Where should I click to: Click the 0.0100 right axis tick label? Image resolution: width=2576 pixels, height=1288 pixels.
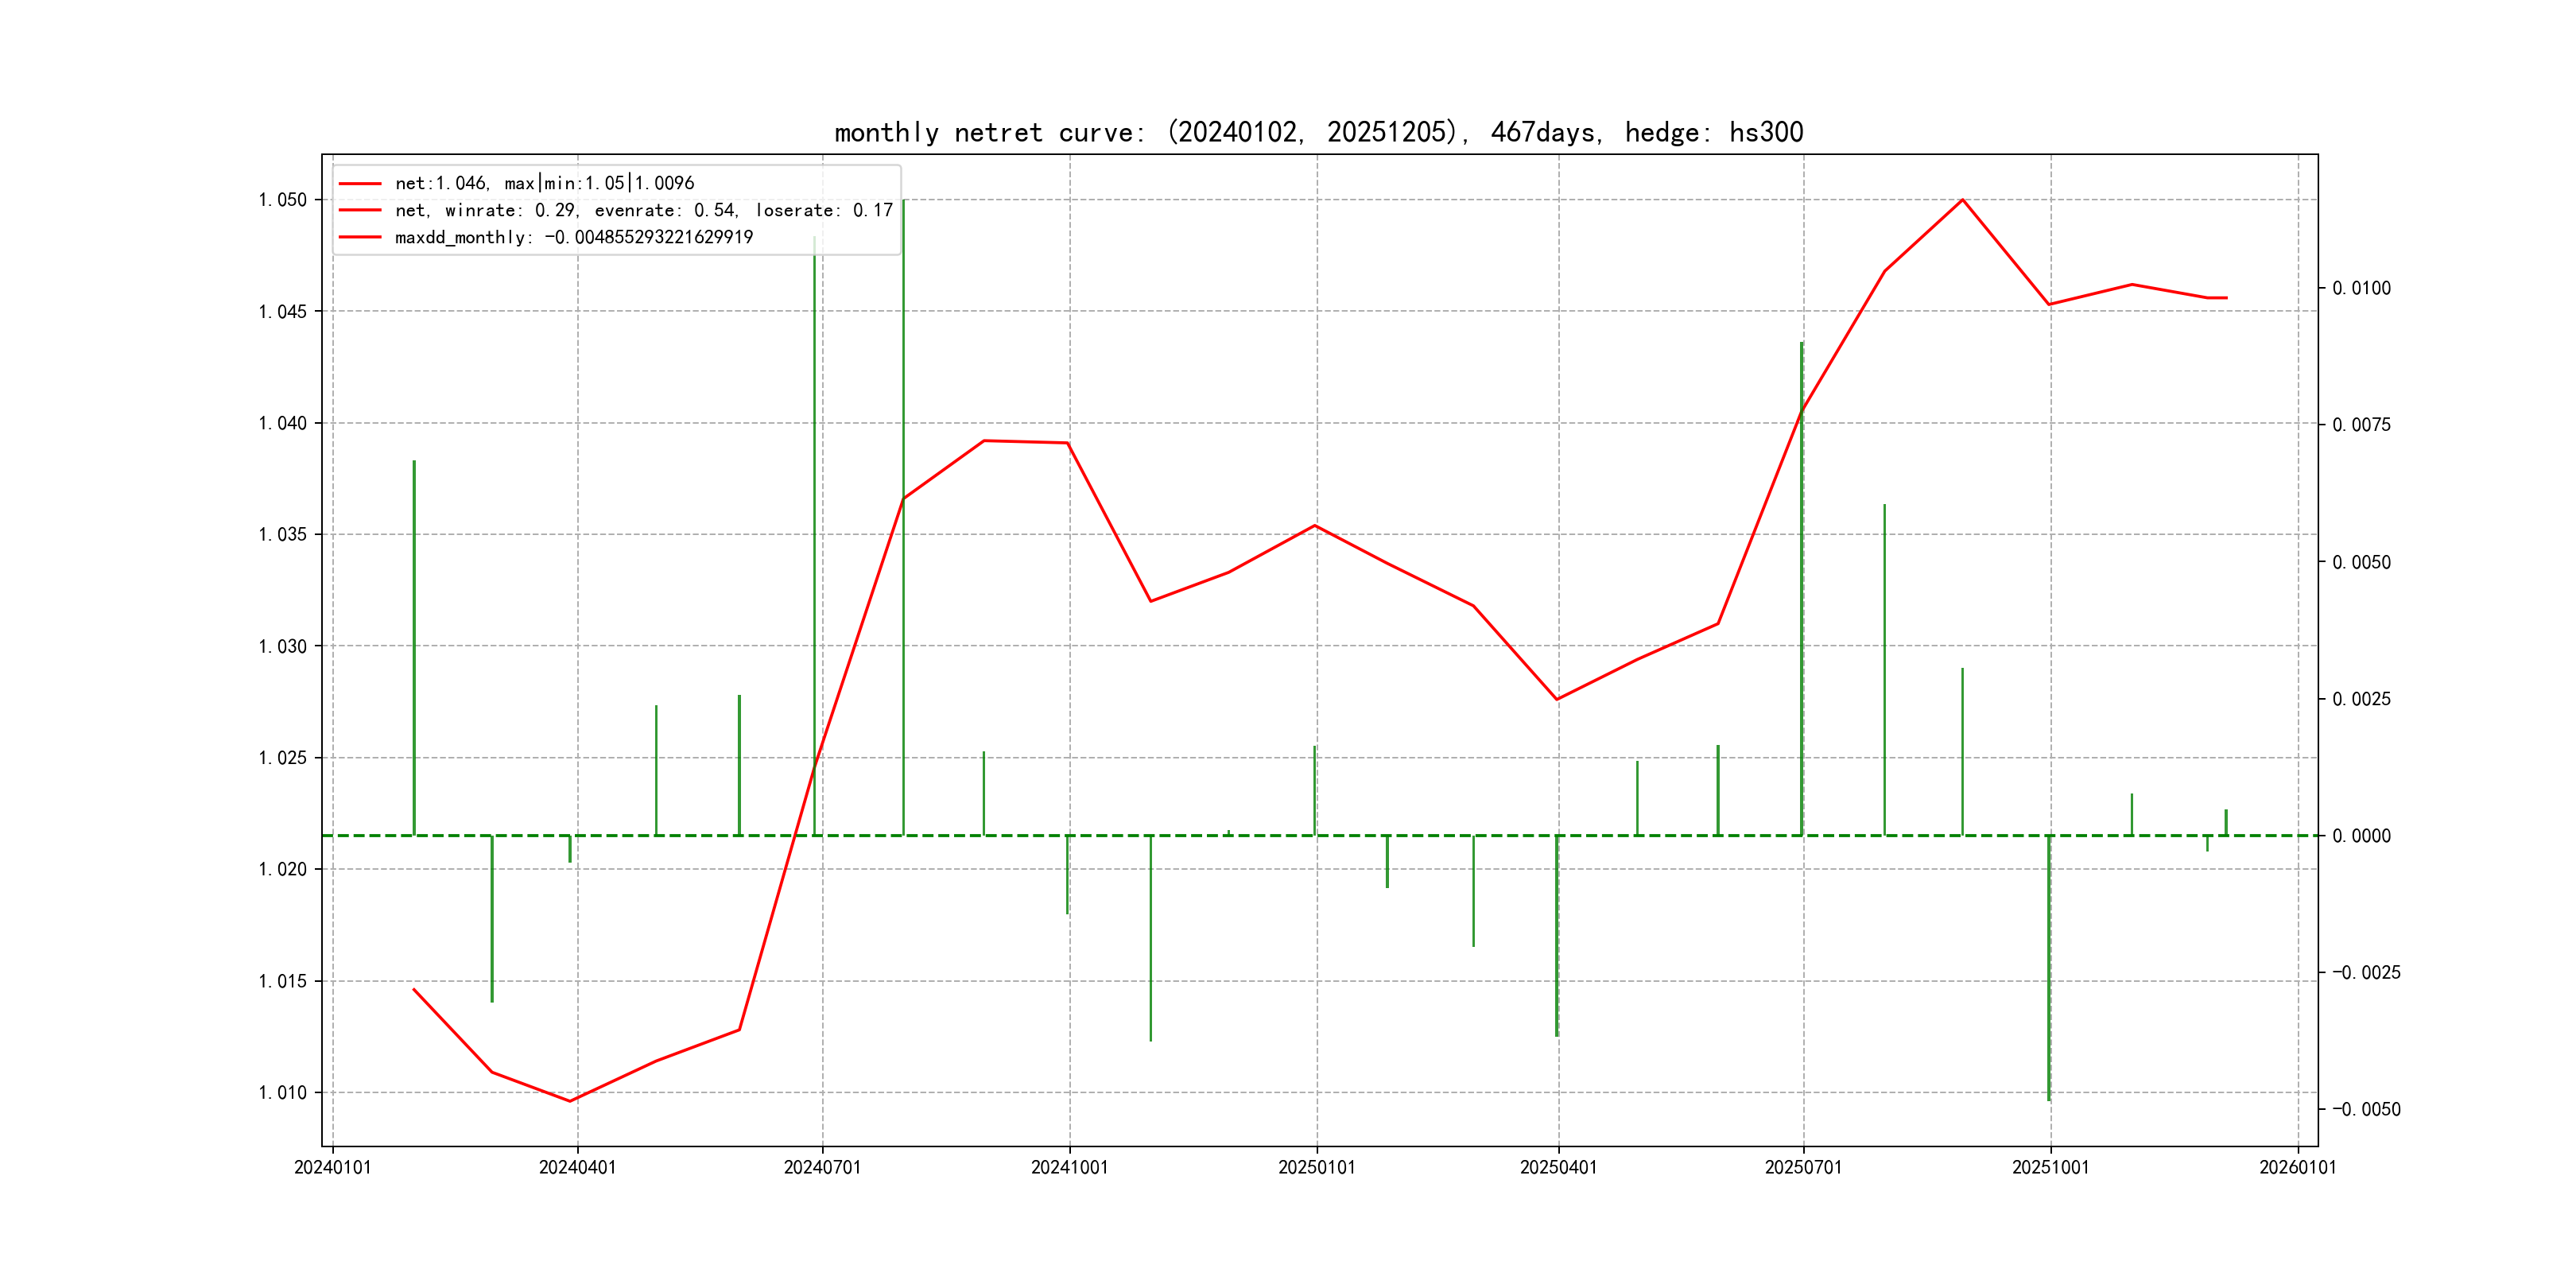2361,288
